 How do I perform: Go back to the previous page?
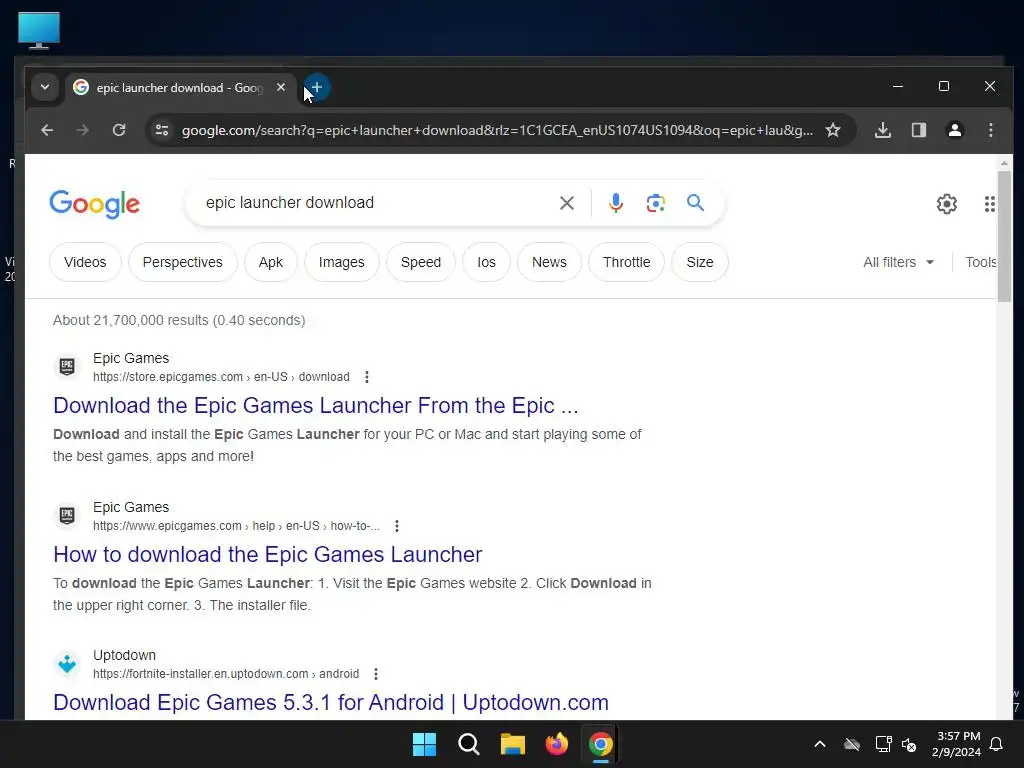pyautogui.click(x=47, y=130)
